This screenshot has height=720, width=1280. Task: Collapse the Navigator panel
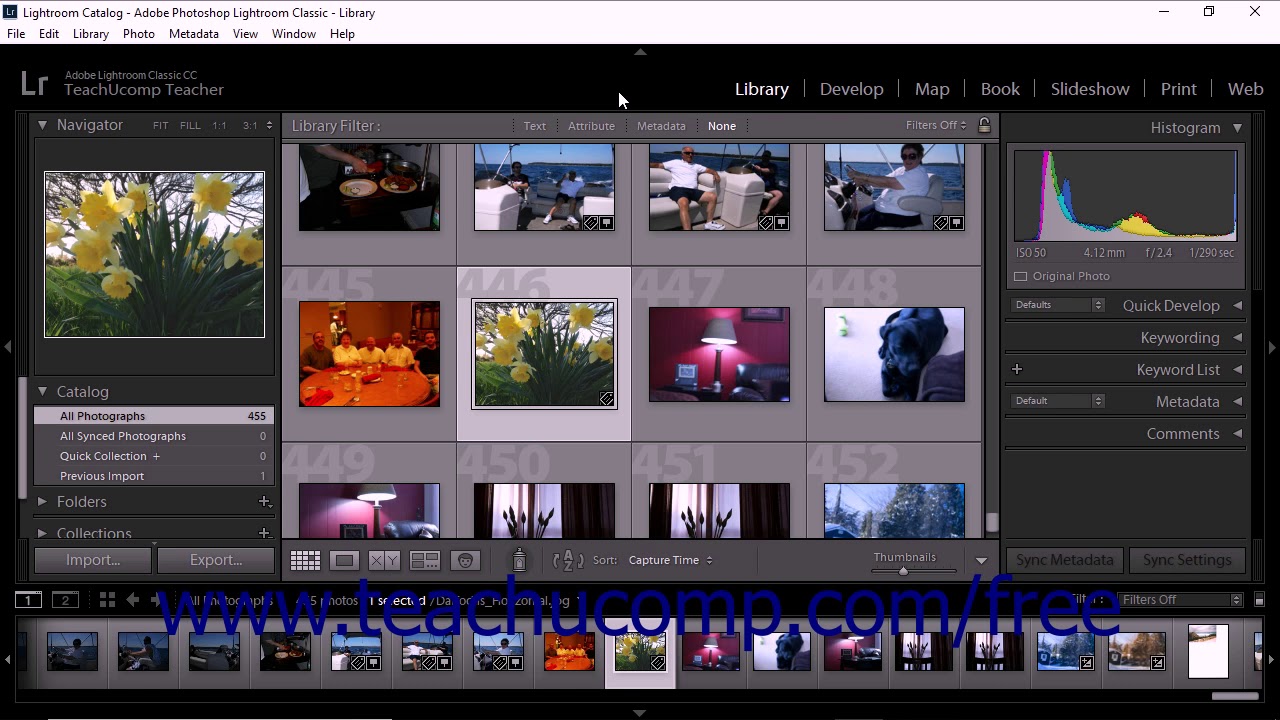pyautogui.click(x=42, y=125)
